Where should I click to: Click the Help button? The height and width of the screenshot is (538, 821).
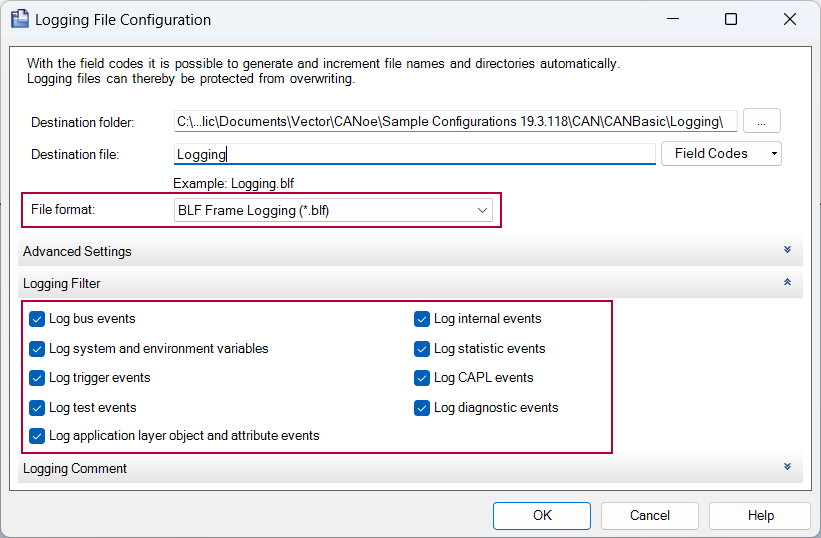point(759,516)
